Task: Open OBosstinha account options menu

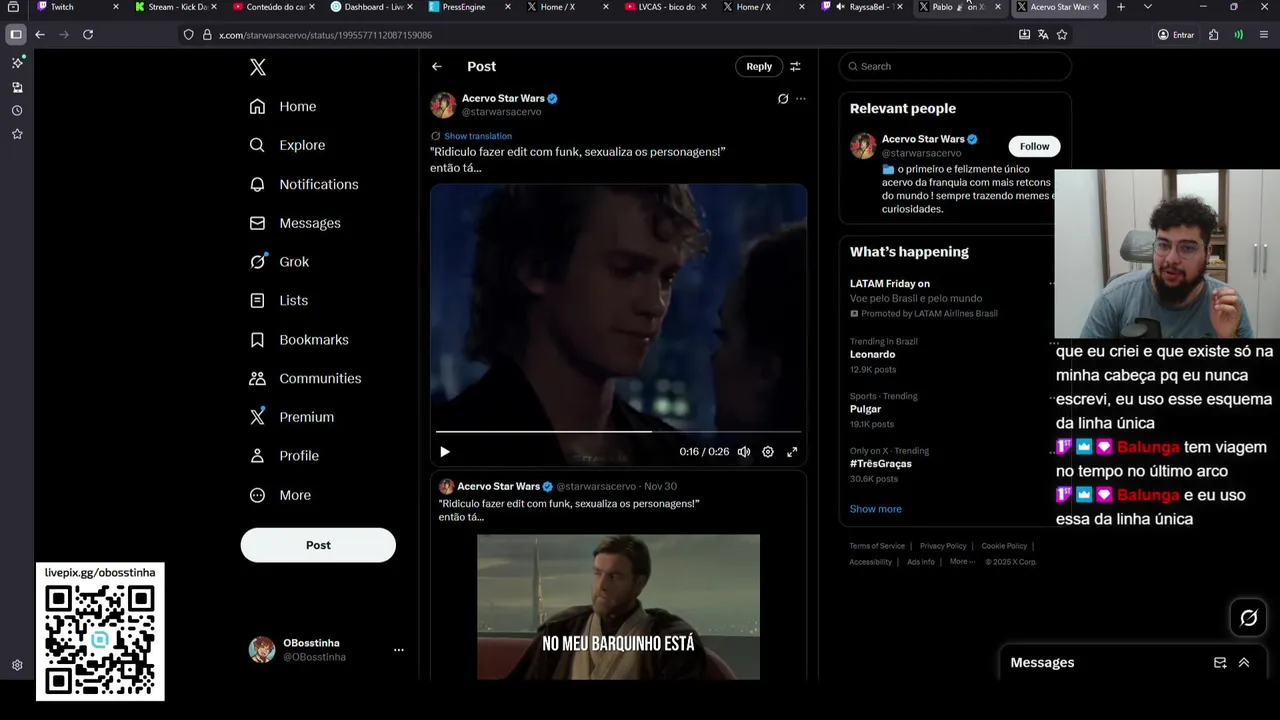Action: click(398, 650)
